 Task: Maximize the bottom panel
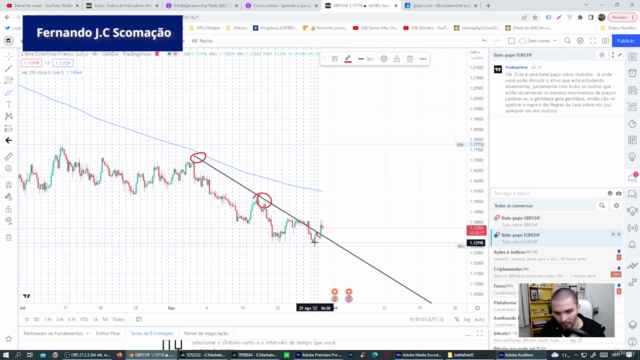[x=480, y=334]
